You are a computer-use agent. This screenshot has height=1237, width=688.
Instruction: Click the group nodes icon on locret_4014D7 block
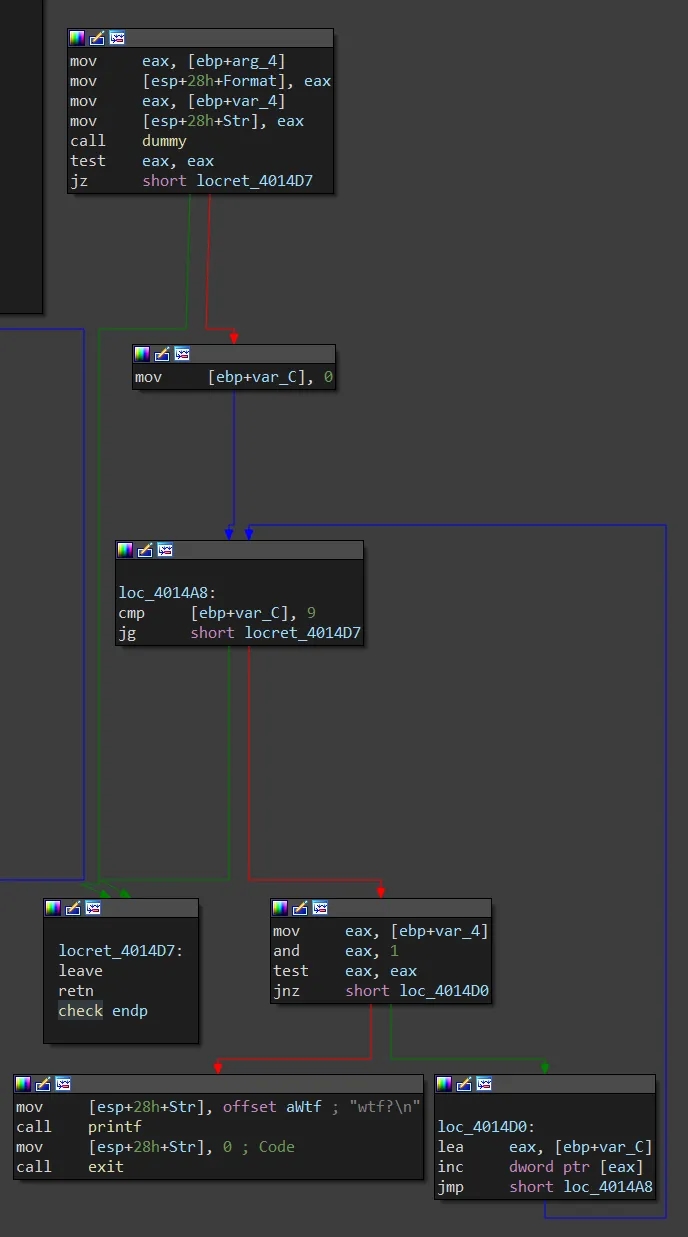[93, 908]
